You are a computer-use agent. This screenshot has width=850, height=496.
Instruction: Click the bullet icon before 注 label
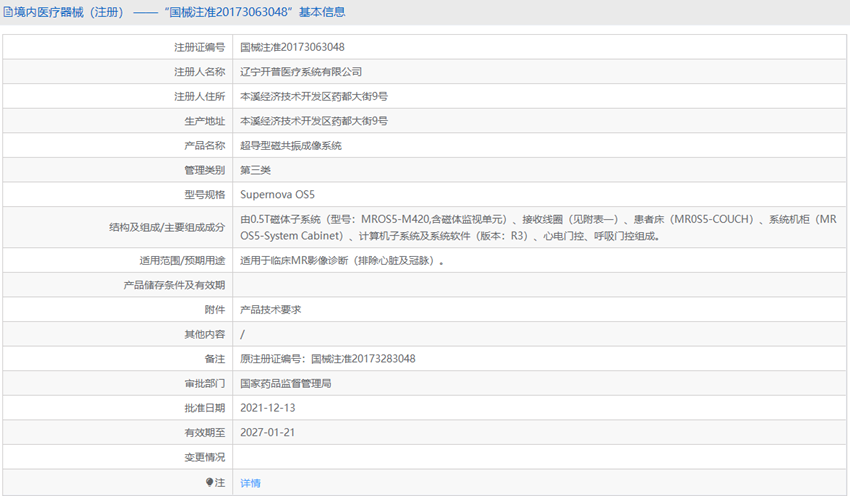(x=209, y=482)
